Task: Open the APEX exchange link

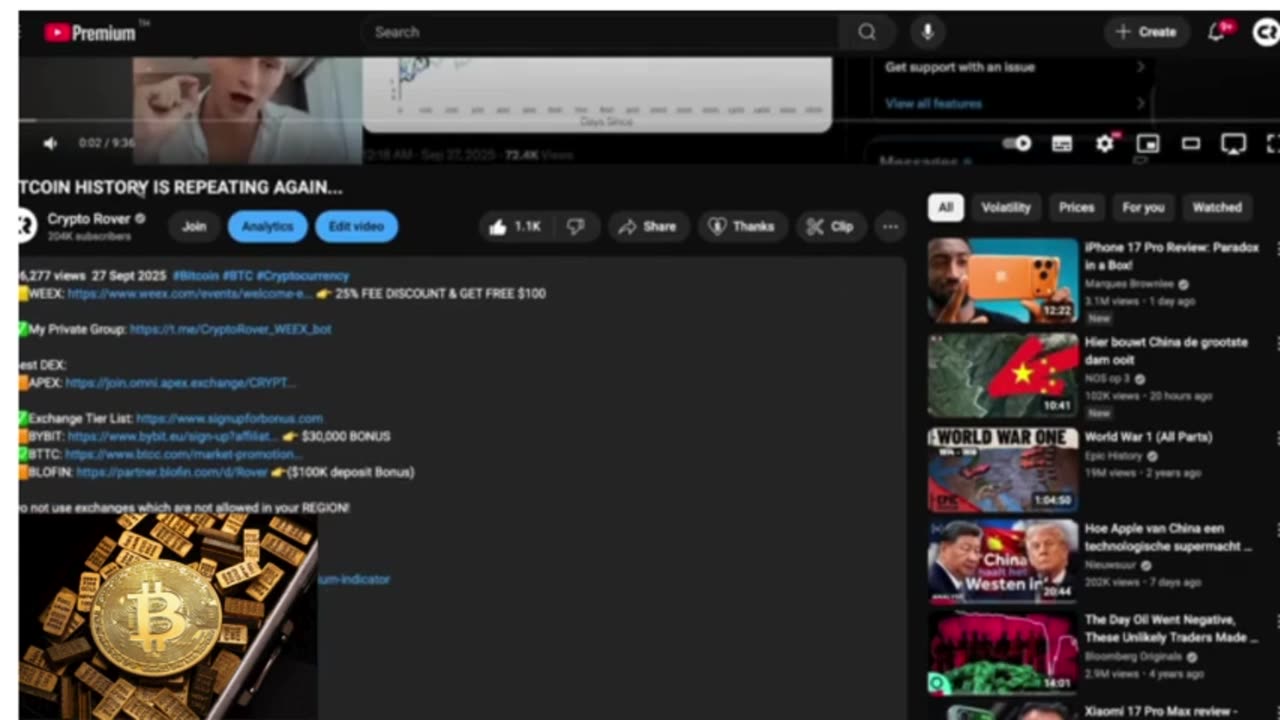Action: 180,383
